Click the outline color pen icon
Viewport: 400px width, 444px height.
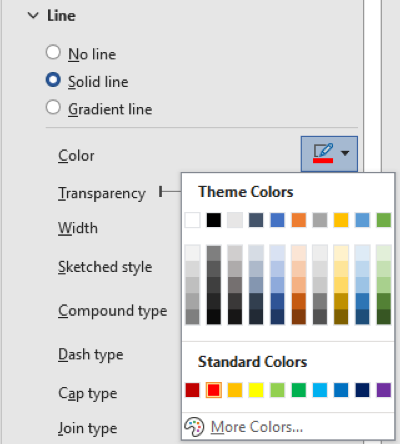pos(323,153)
